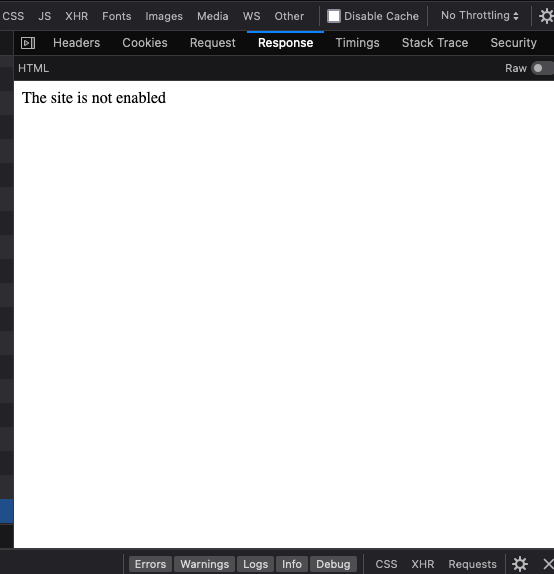Filter requests by XHR in network toolbar
Image resolution: width=554 pixels, height=574 pixels.
[77, 16]
